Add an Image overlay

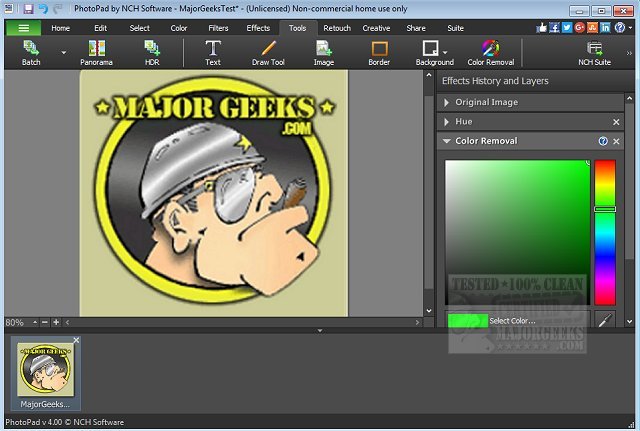(324, 53)
